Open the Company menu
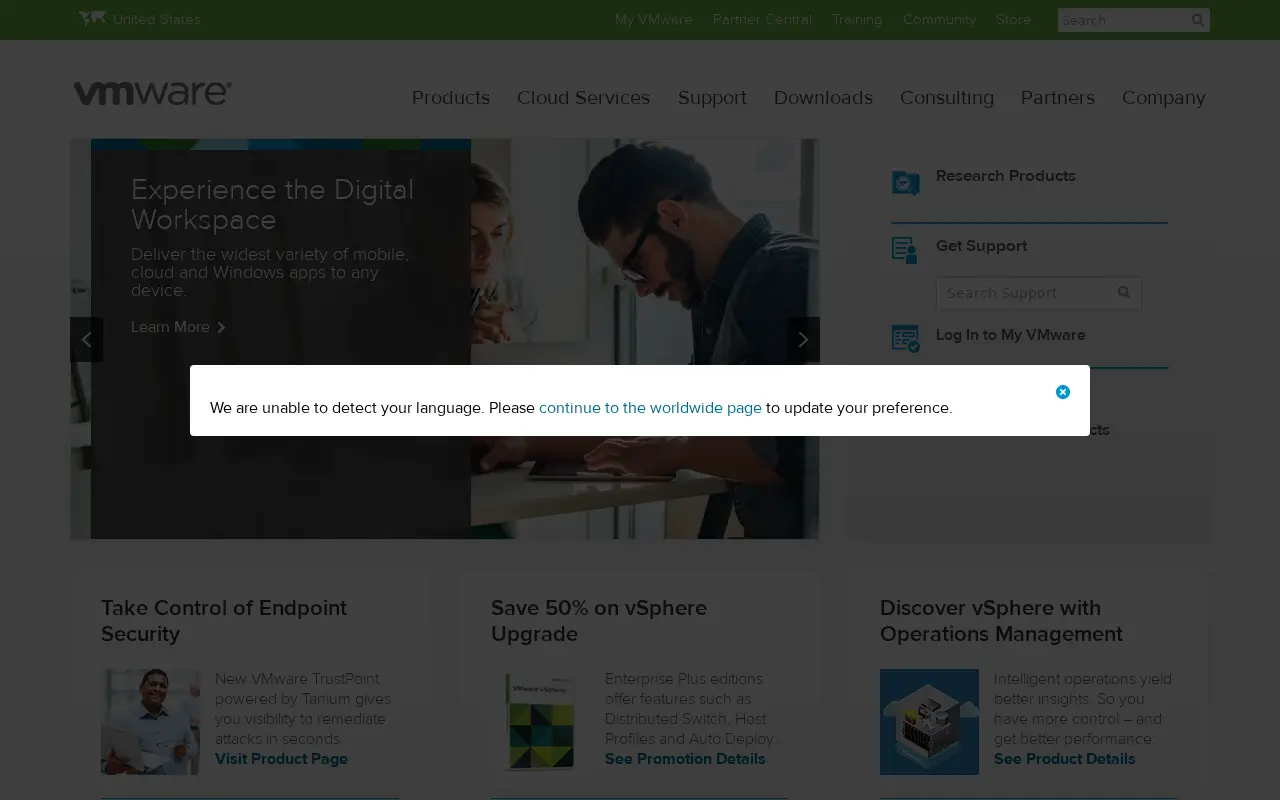The width and height of the screenshot is (1280, 800). (x=1164, y=97)
